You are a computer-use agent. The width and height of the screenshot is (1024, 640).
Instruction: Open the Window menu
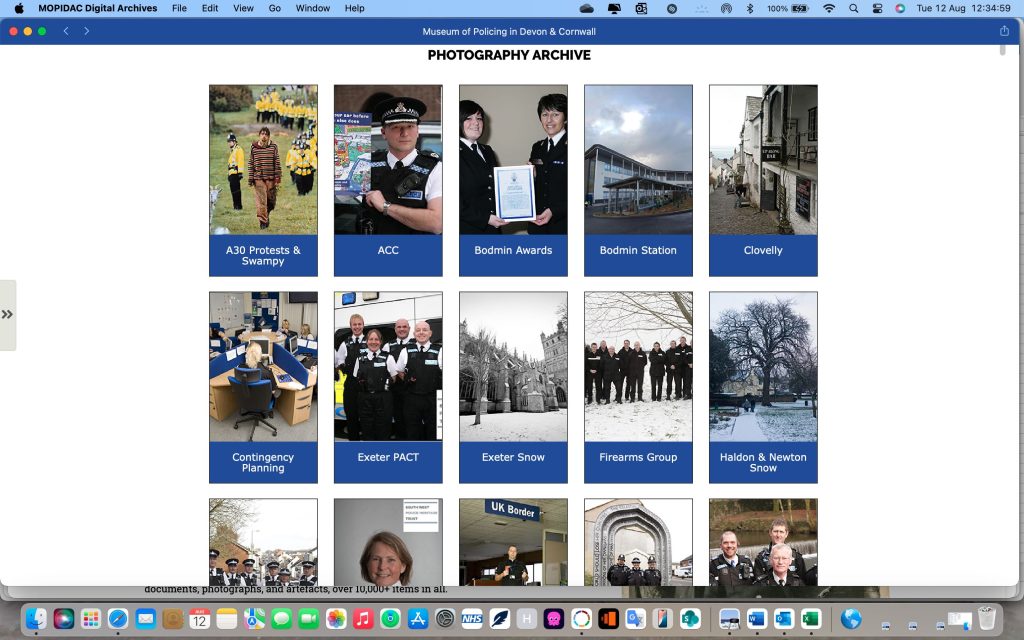(312, 8)
